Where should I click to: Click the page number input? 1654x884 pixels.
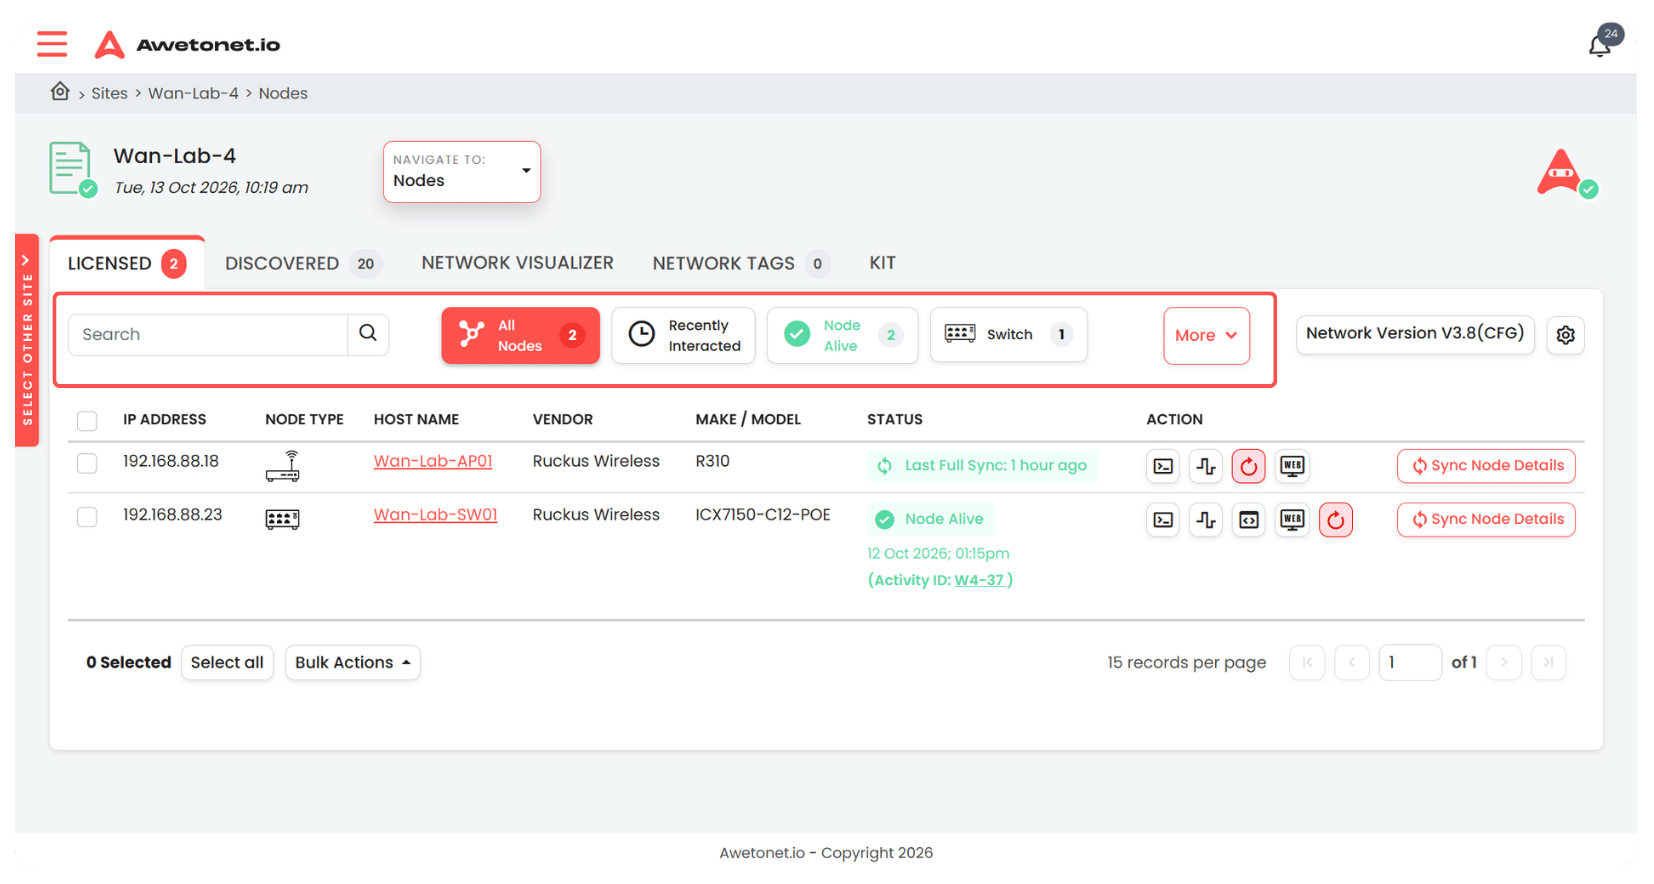coord(1409,663)
